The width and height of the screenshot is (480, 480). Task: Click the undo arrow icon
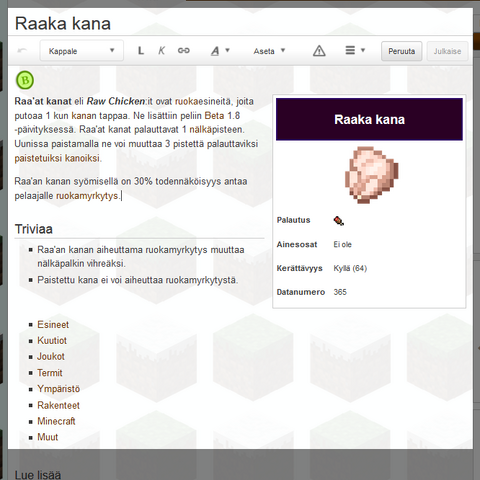click(x=22, y=51)
